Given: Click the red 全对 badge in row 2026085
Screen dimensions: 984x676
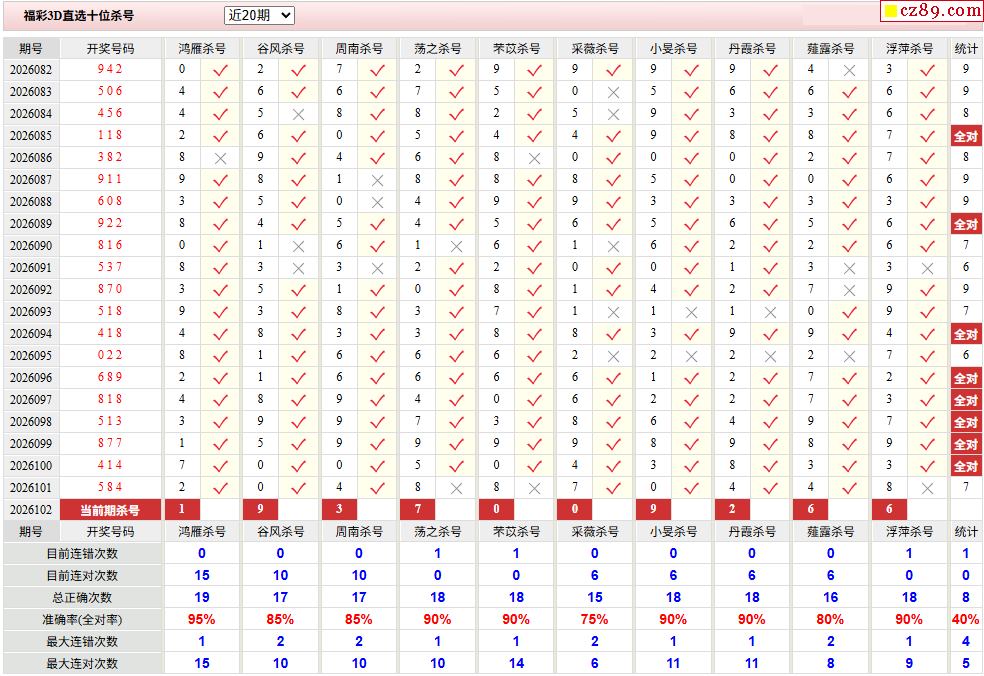Looking at the screenshot, I should tap(965, 136).
